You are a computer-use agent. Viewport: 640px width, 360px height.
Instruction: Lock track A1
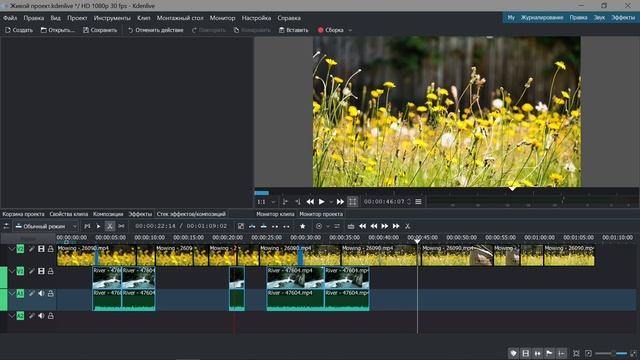pos(51,293)
